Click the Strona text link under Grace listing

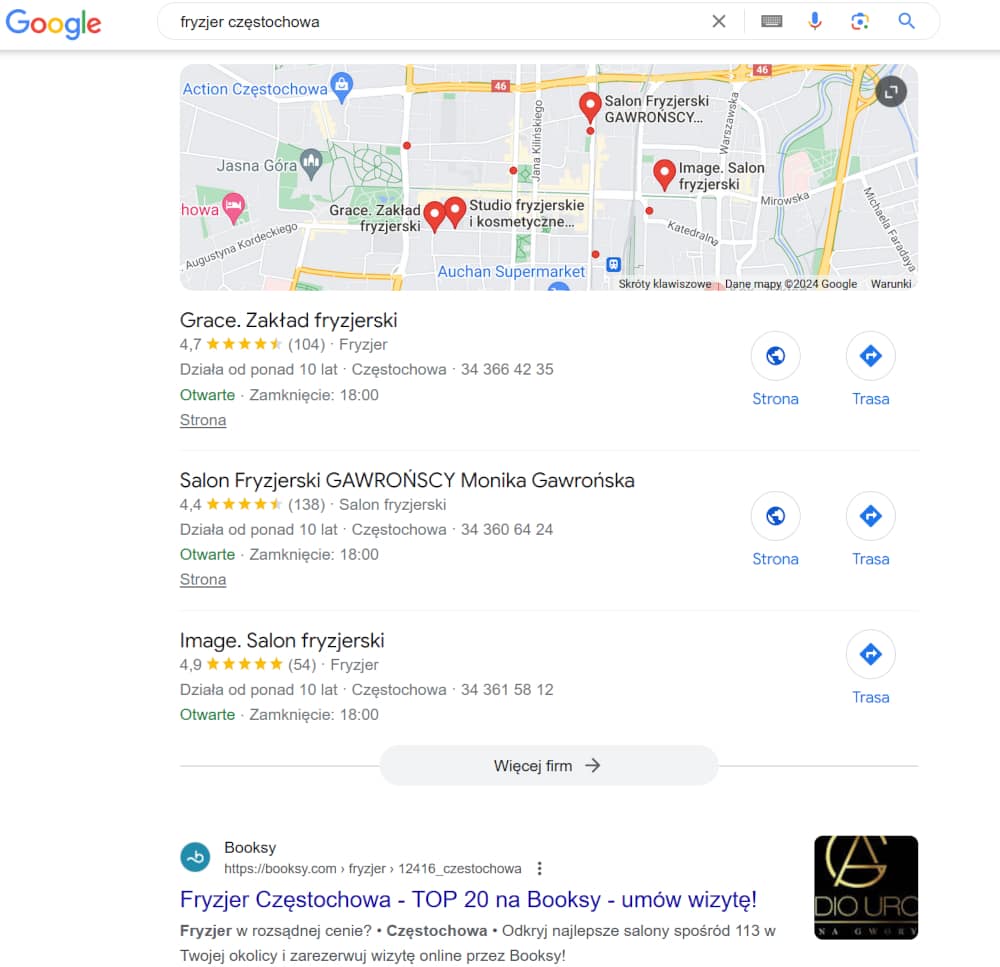point(203,420)
